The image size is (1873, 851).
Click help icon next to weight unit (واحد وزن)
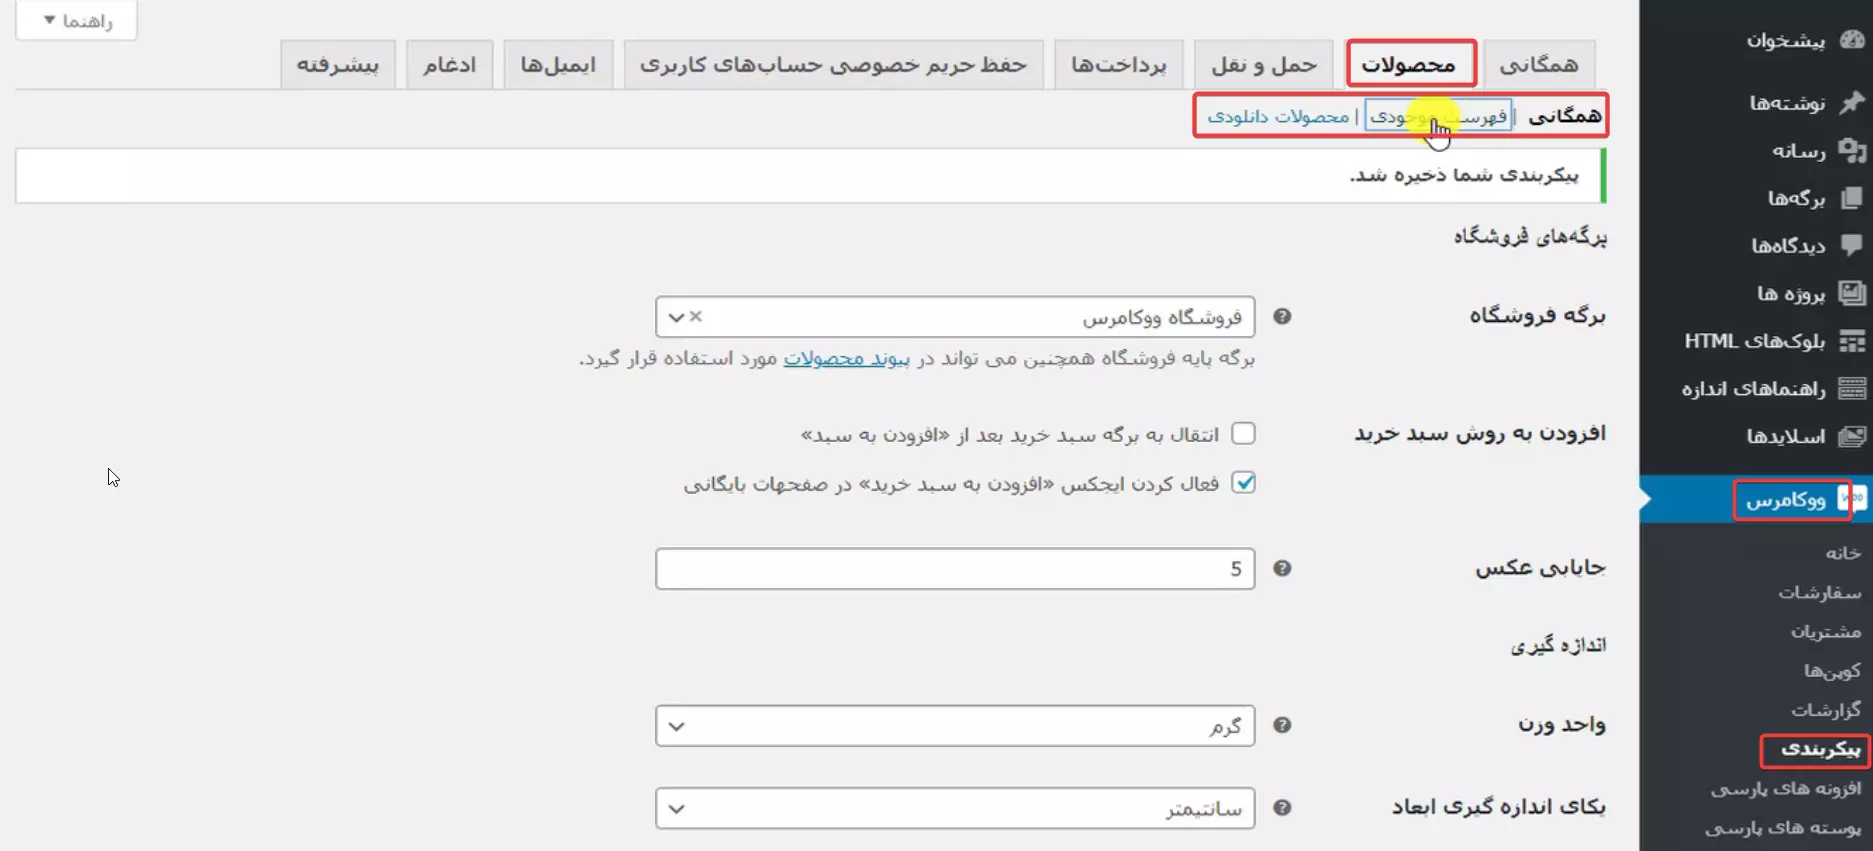pos(1282,725)
